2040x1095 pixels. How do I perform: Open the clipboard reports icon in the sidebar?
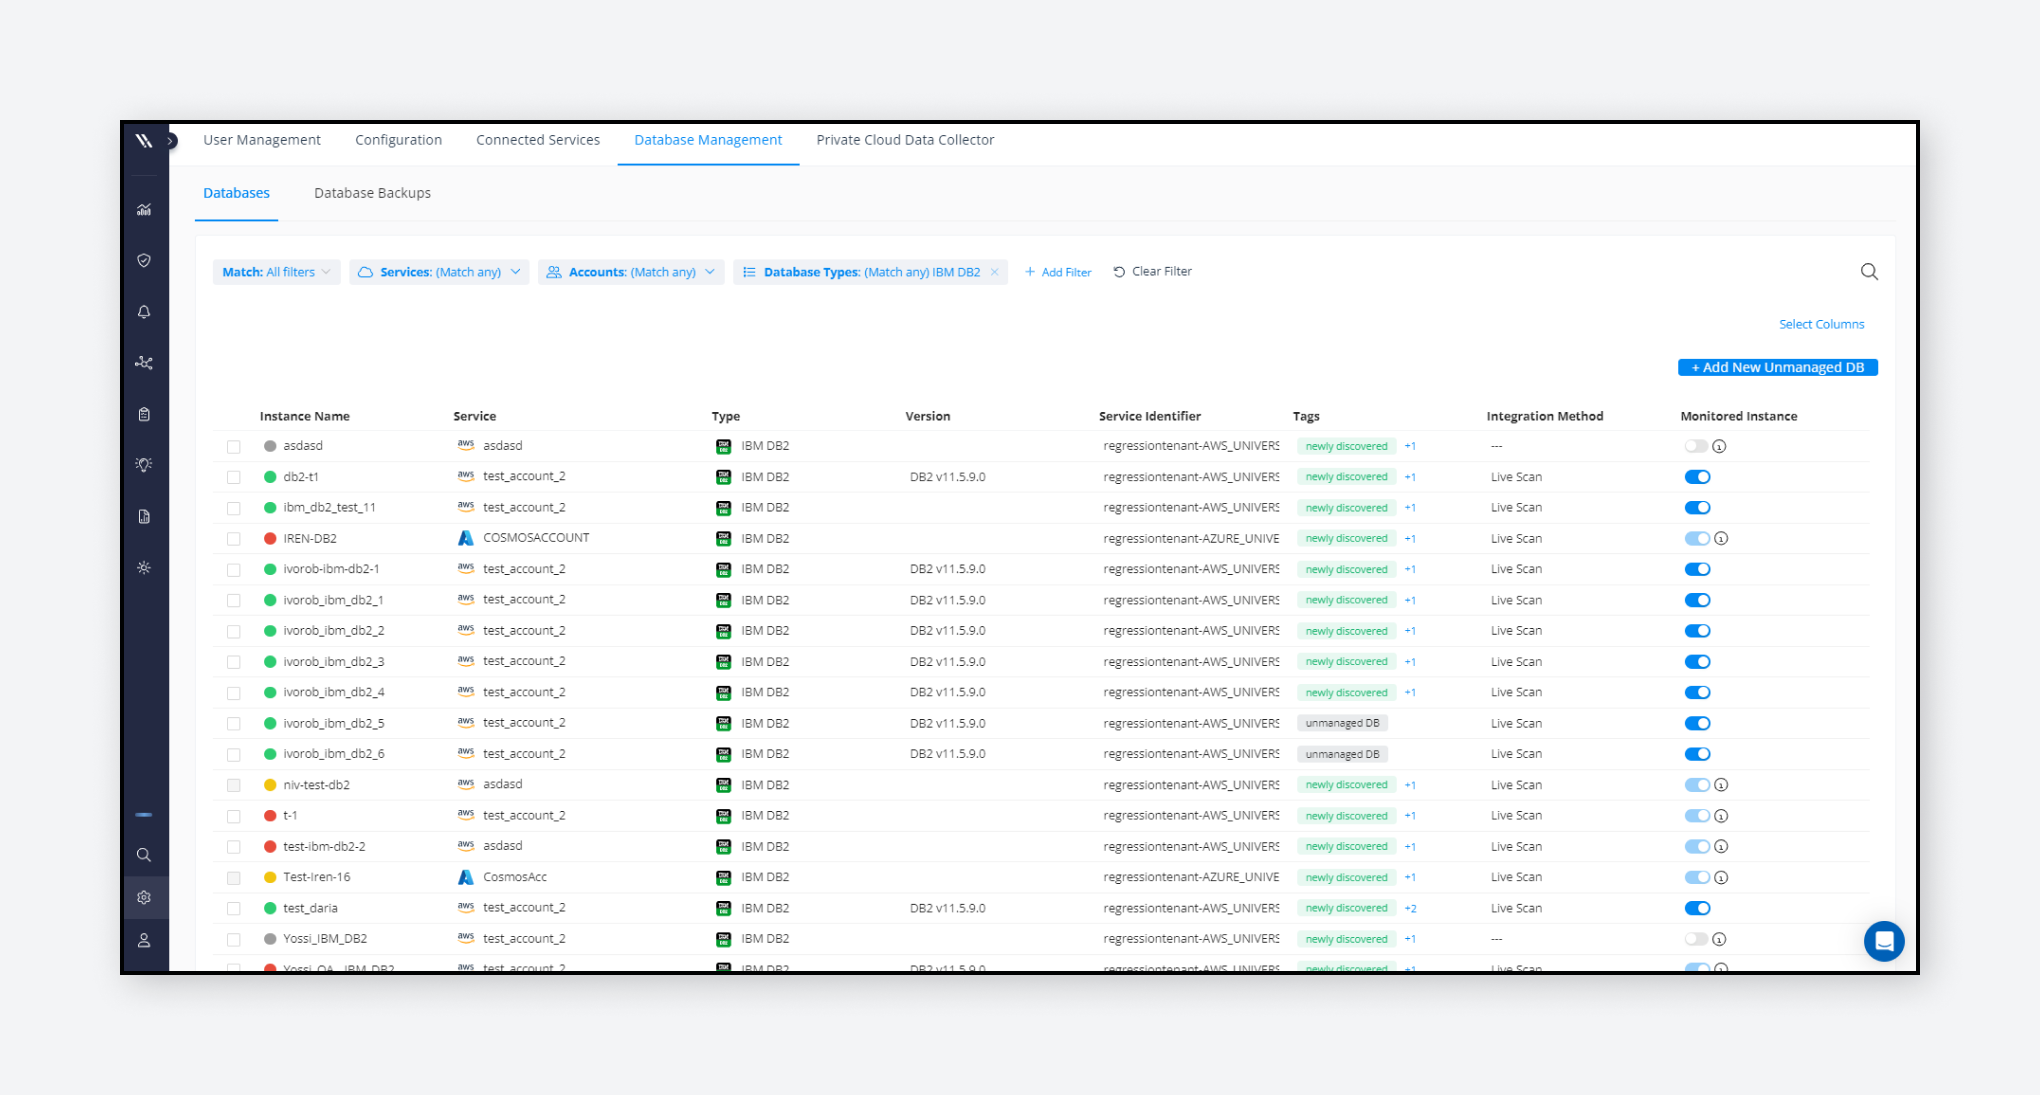coord(144,413)
